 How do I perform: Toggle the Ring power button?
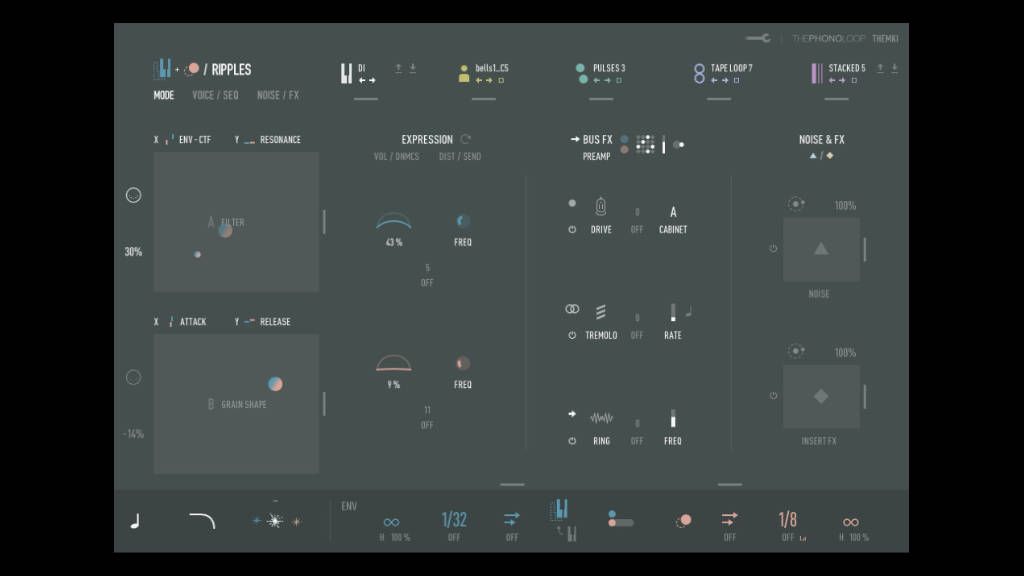(x=572, y=441)
